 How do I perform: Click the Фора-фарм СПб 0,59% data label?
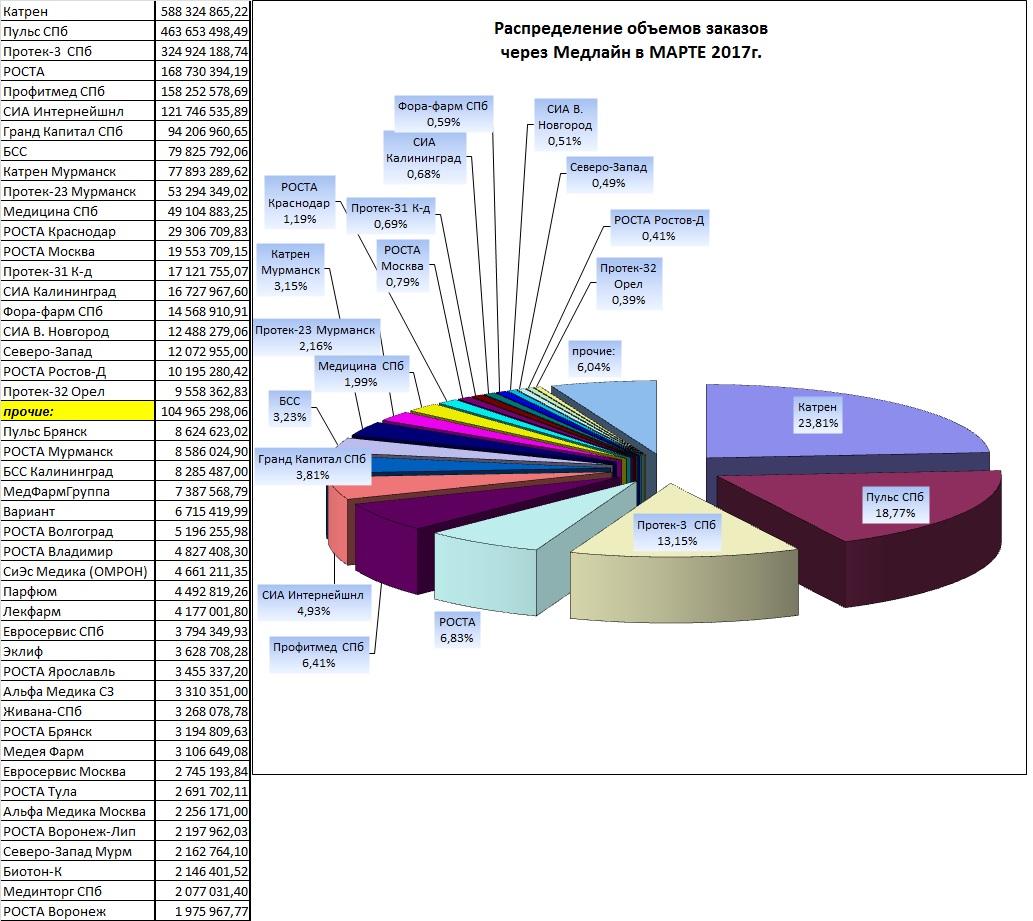[x=443, y=114]
